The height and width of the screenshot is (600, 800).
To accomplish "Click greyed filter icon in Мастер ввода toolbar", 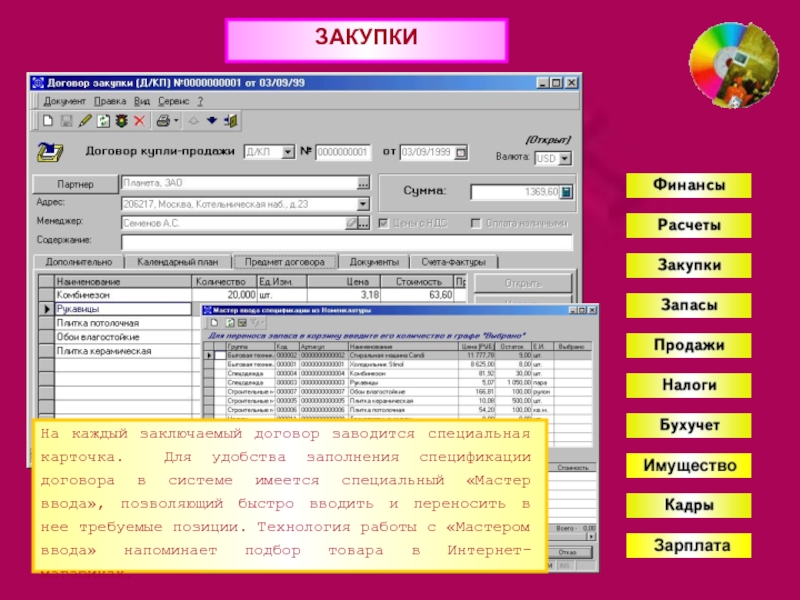I will click(x=255, y=322).
